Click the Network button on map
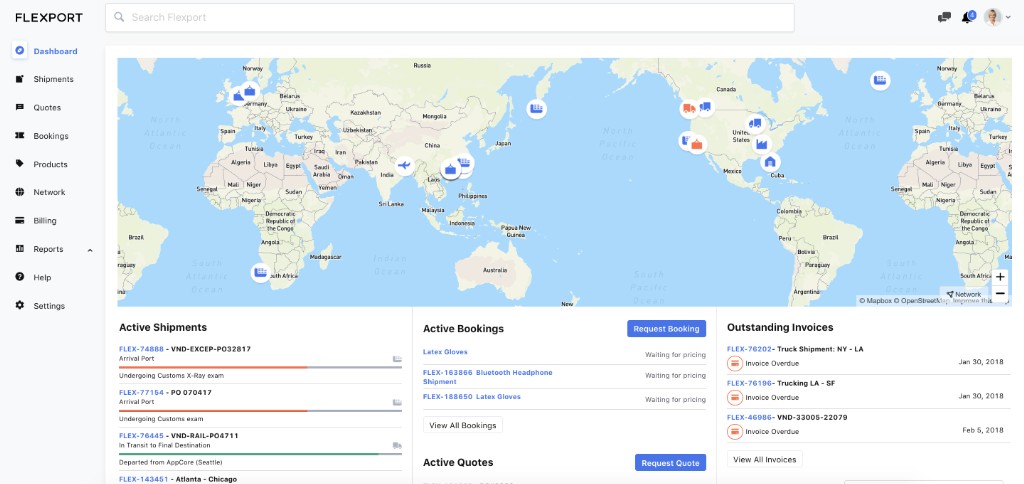The height and width of the screenshot is (484, 1024). coord(964,295)
